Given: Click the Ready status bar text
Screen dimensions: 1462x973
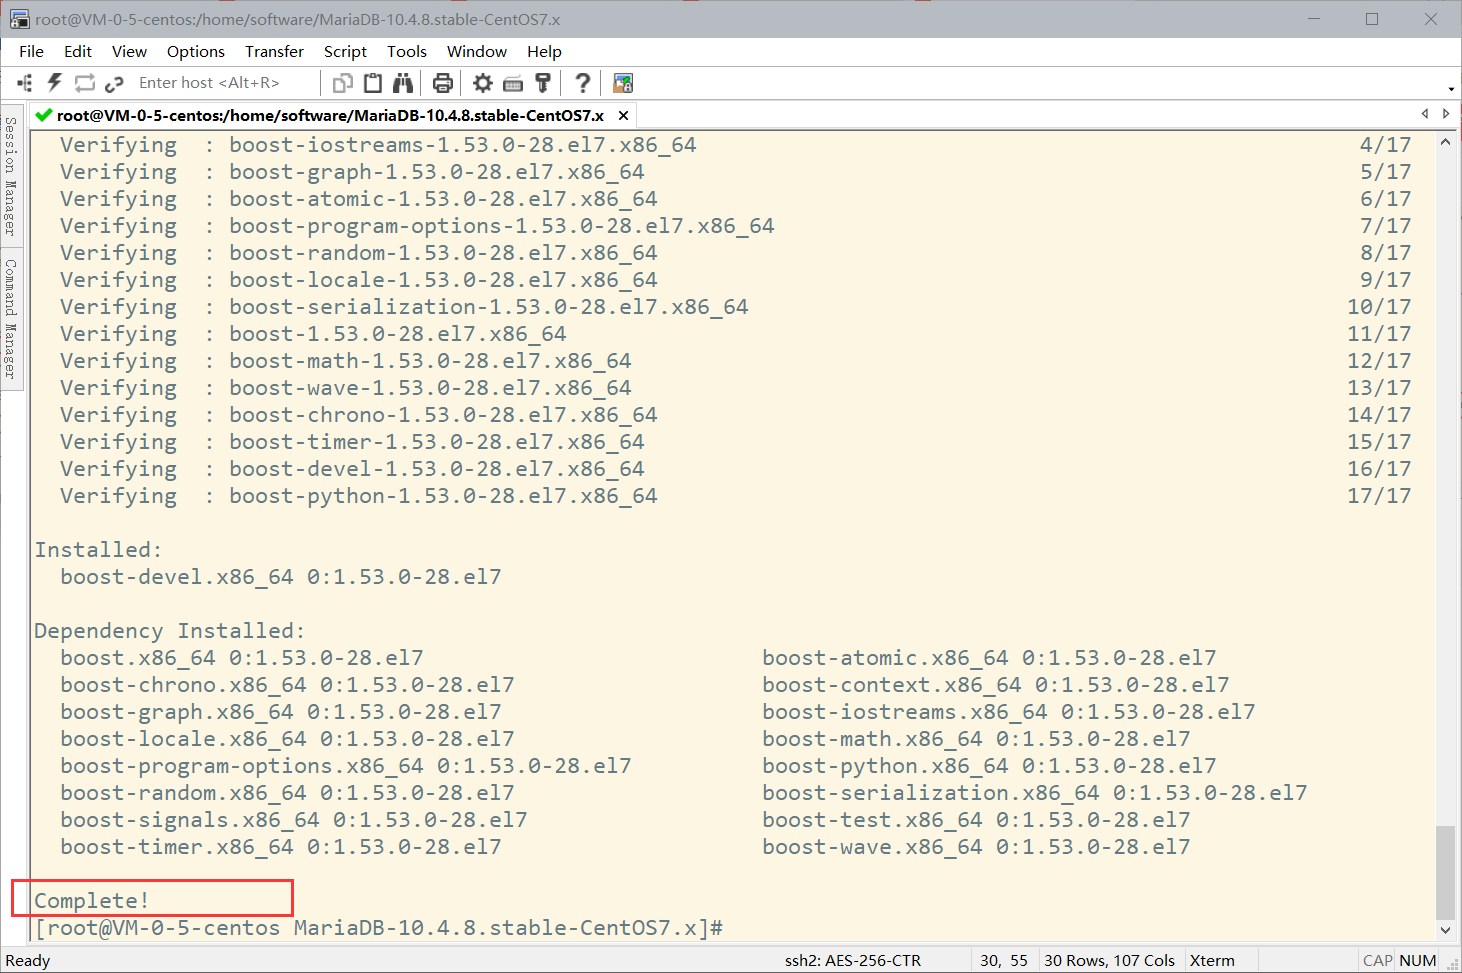Looking at the screenshot, I should pos(28,961).
